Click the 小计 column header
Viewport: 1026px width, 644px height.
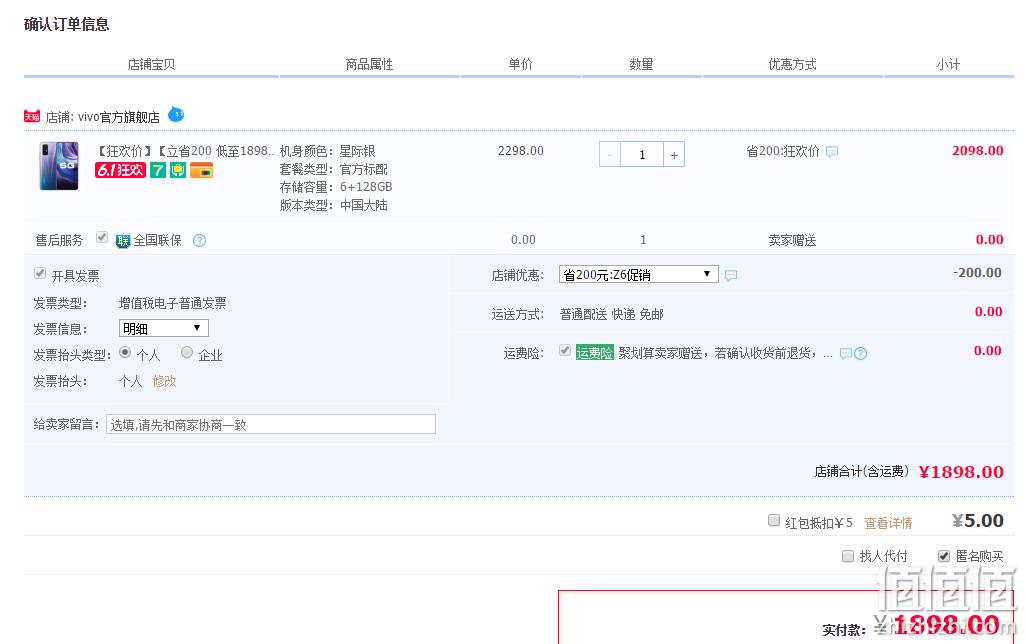point(948,64)
